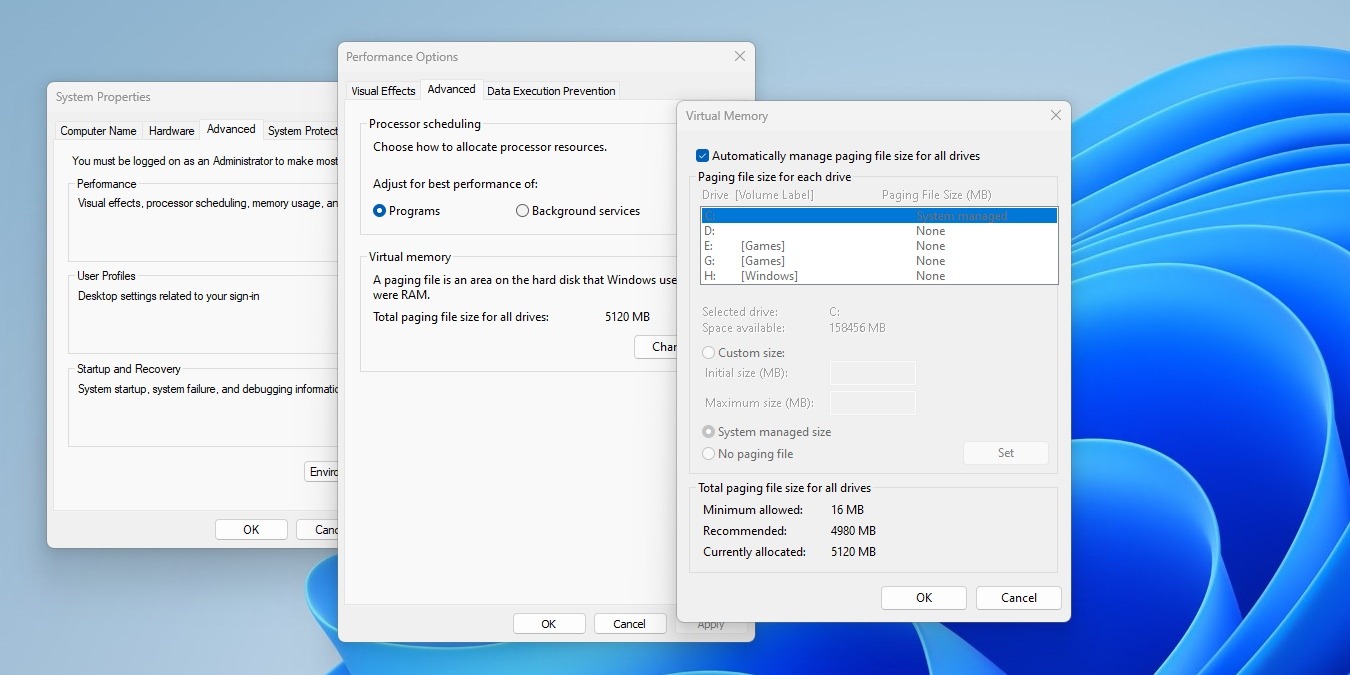Choose the Custom size option
1350x675 pixels.
tap(709, 352)
